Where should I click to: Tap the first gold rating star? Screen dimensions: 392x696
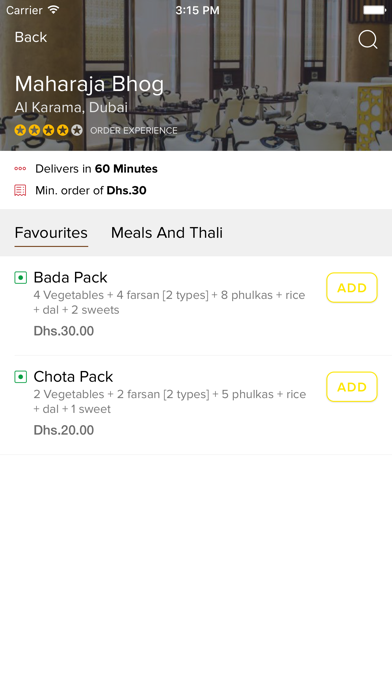pos(20,130)
